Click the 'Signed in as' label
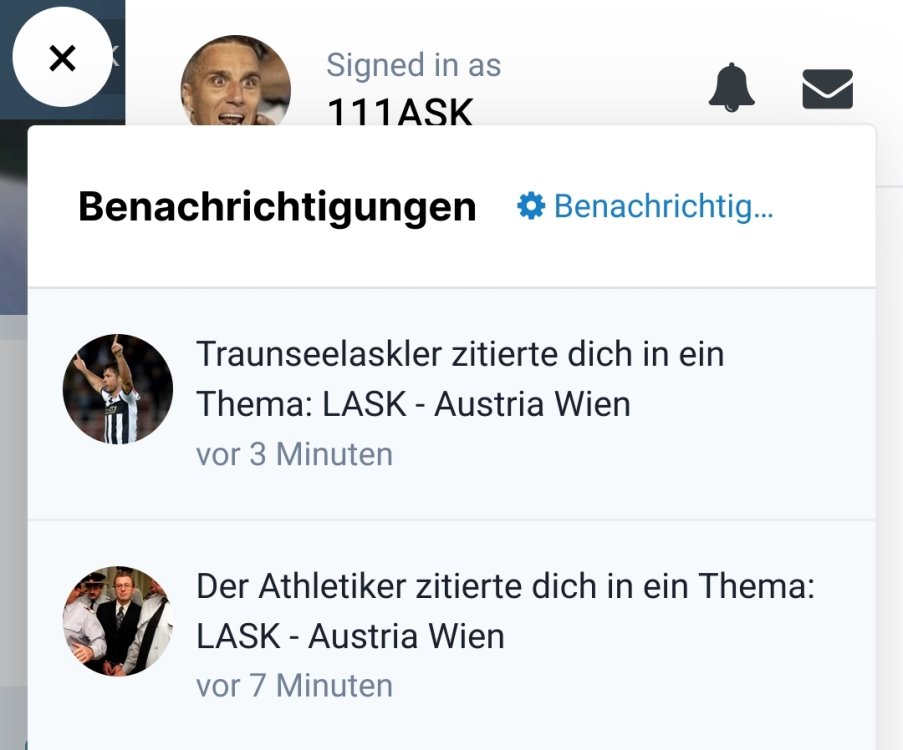Screen dimensions: 903x750 (x=413, y=65)
